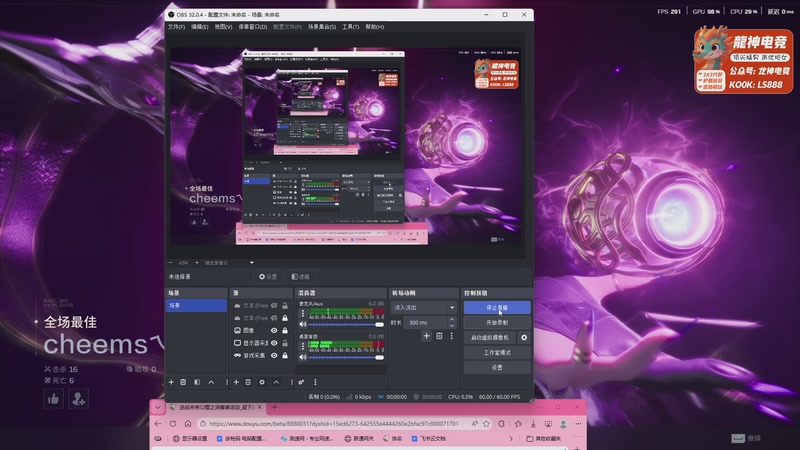Open the 文件(F) menu
The image size is (800, 450).
176,27
